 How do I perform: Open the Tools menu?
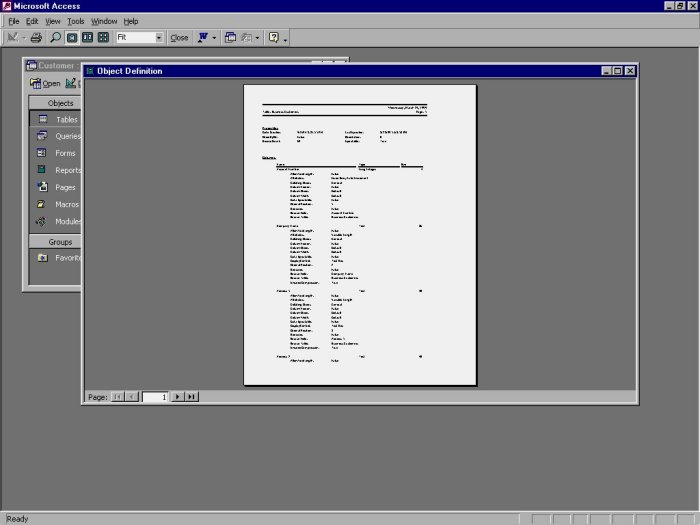(76, 21)
